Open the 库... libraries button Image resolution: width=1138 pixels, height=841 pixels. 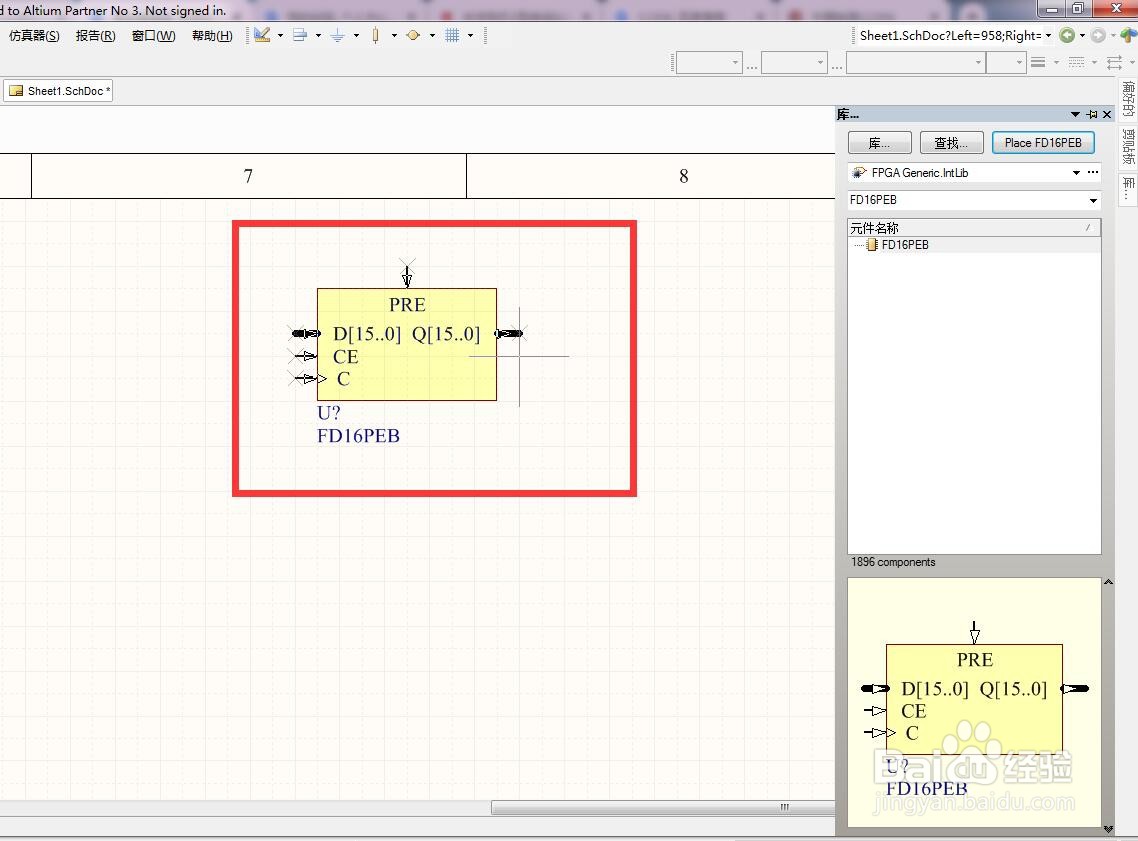(880, 143)
